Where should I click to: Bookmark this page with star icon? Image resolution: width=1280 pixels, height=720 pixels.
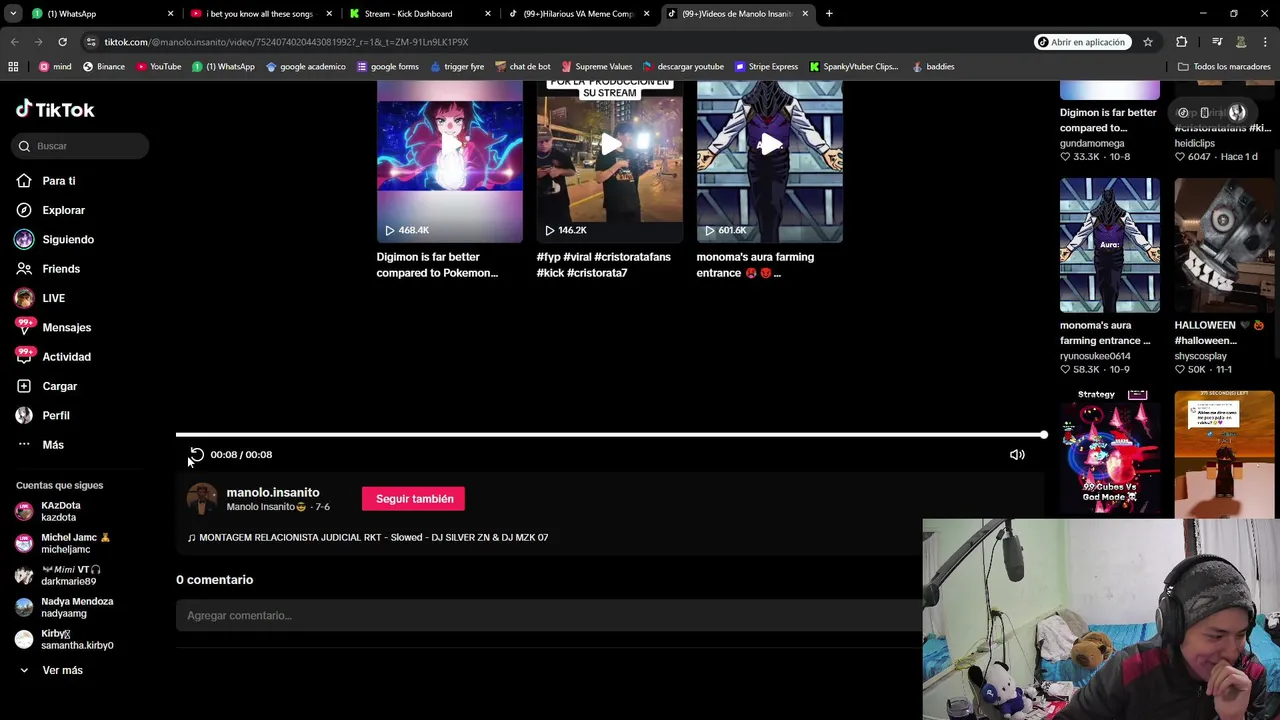tap(1148, 42)
